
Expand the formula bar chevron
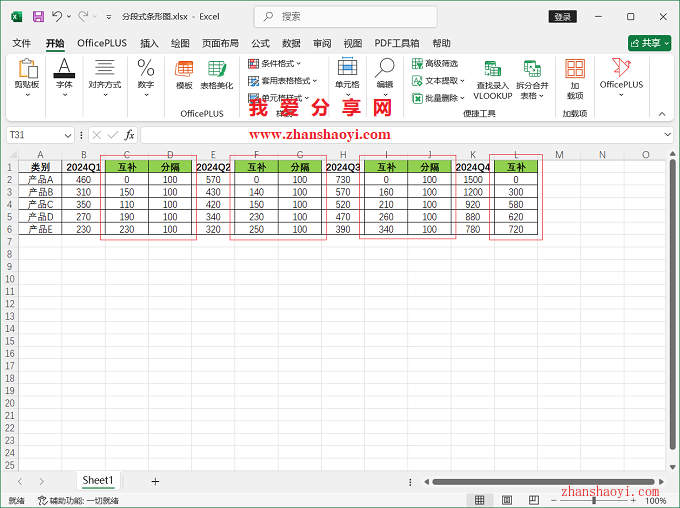click(x=668, y=134)
